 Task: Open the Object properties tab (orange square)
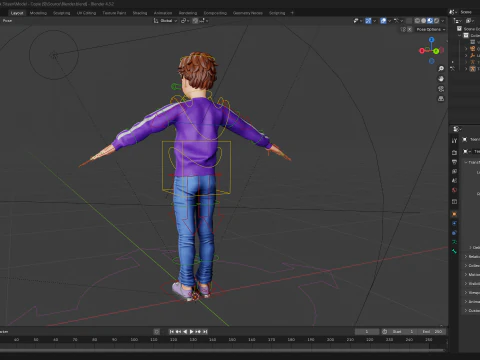(454, 214)
